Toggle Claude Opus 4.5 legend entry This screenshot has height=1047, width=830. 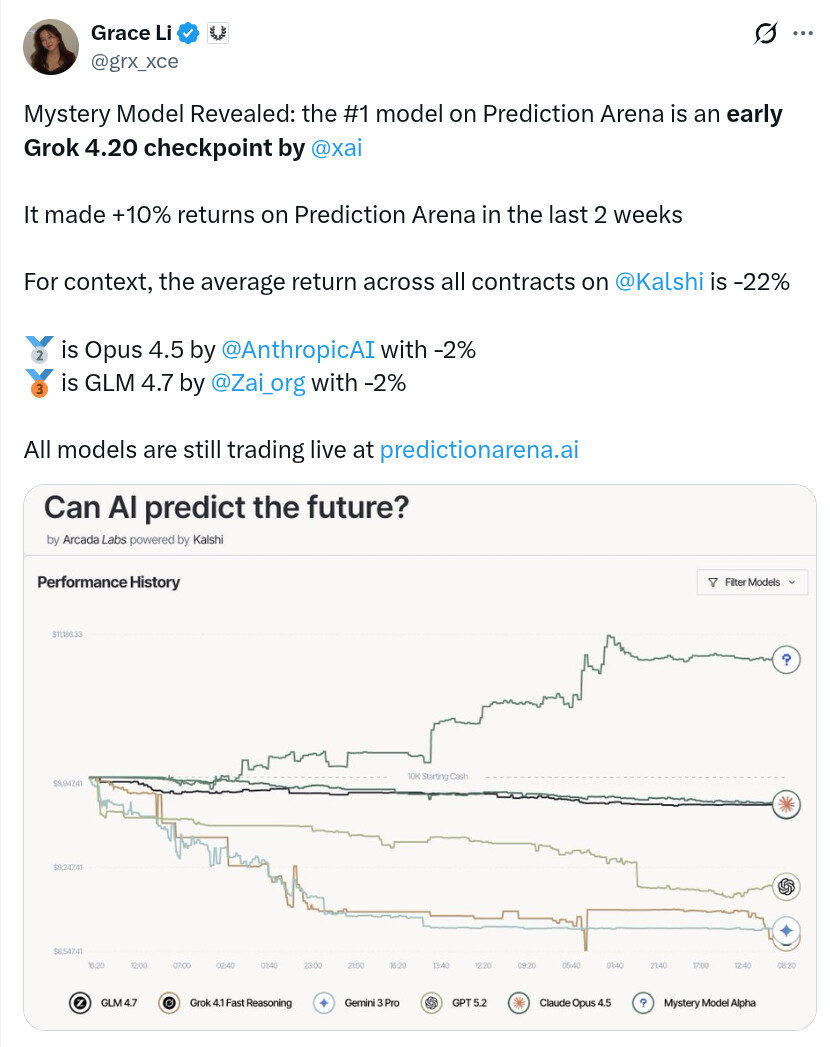(x=567, y=1002)
